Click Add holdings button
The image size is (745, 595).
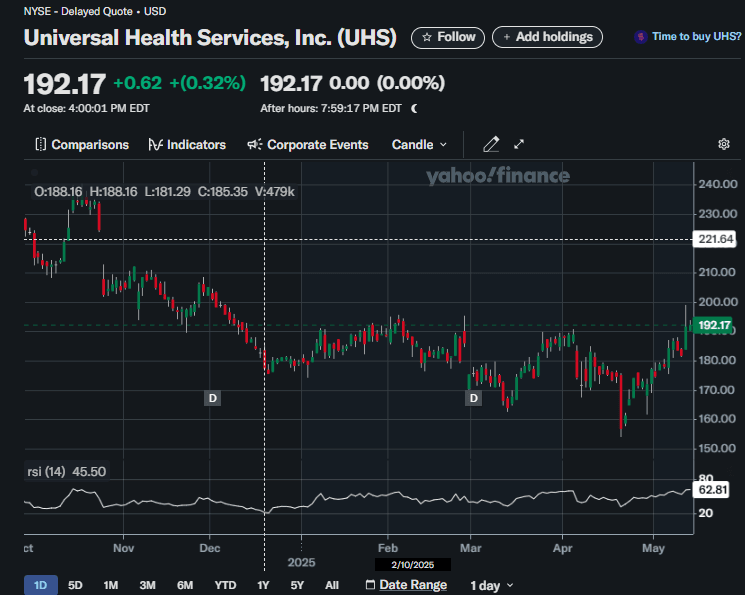pos(547,37)
